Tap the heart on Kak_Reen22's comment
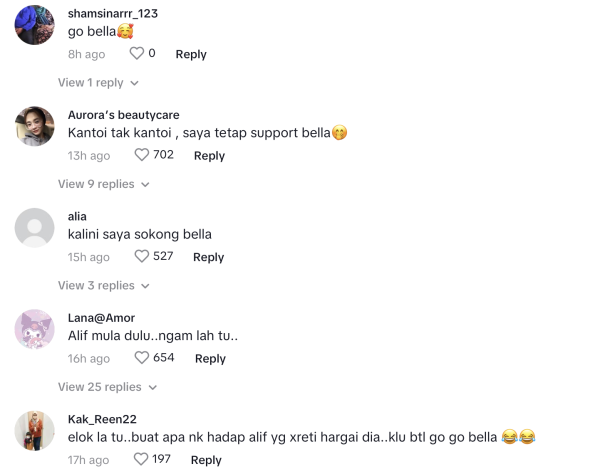The height and width of the screenshot is (474, 590). [x=141, y=459]
